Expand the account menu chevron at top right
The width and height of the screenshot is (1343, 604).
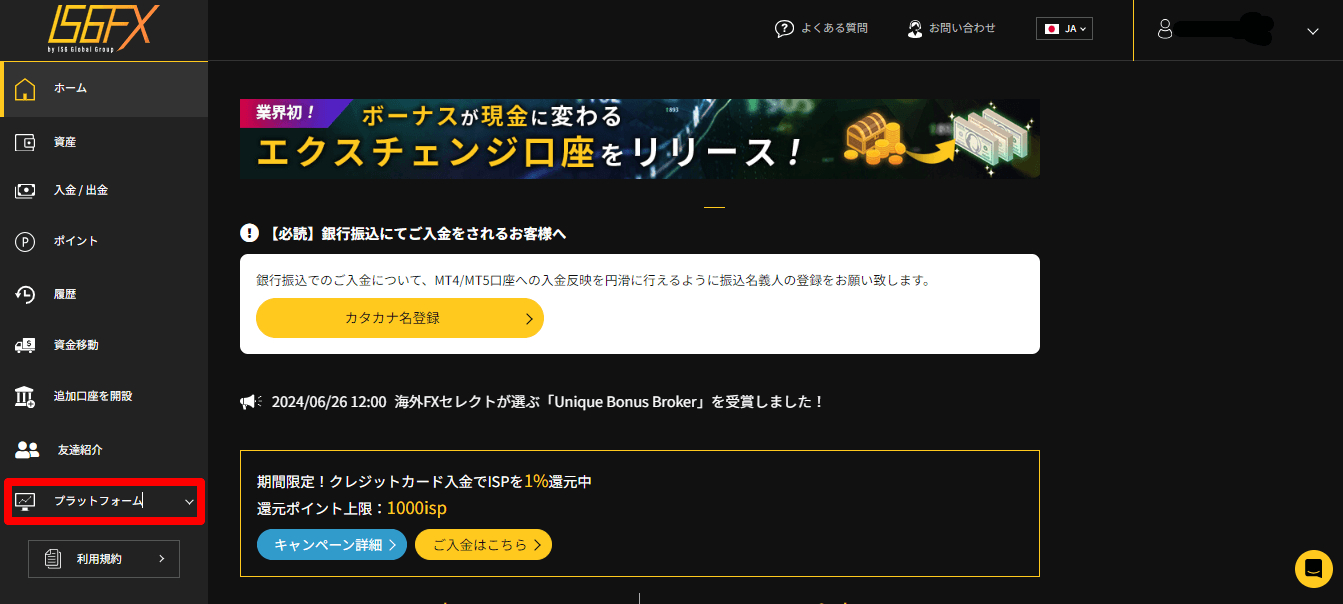(x=1311, y=31)
